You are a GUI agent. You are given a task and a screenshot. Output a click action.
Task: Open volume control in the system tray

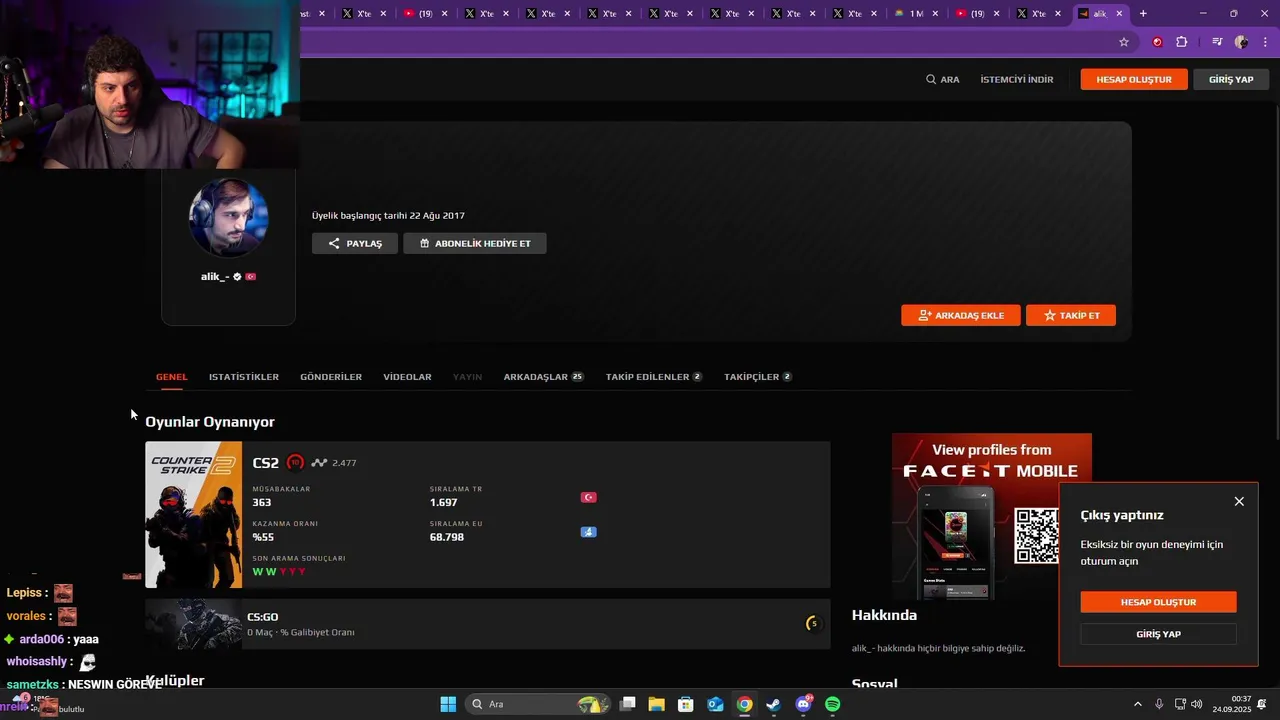[1197, 704]
